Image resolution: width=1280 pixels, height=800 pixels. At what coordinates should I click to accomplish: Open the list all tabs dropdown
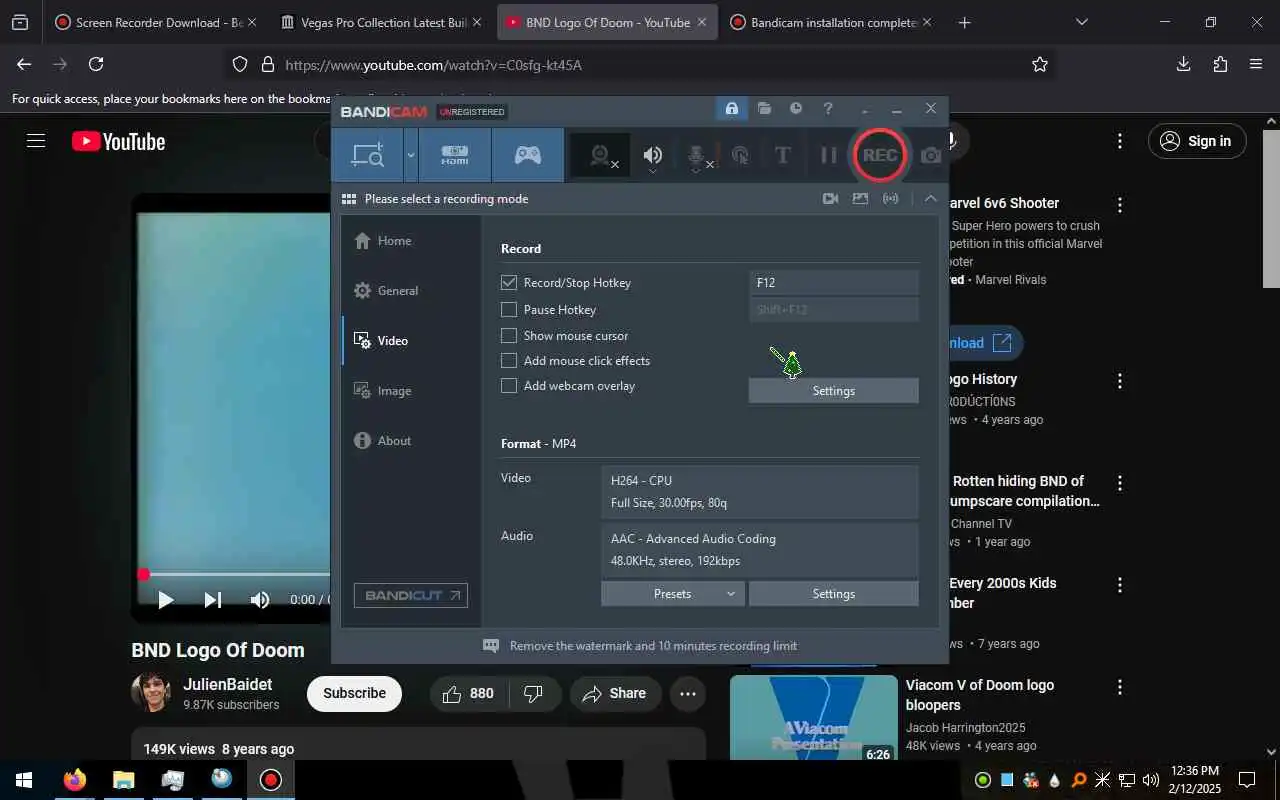tap(1081, 22)
